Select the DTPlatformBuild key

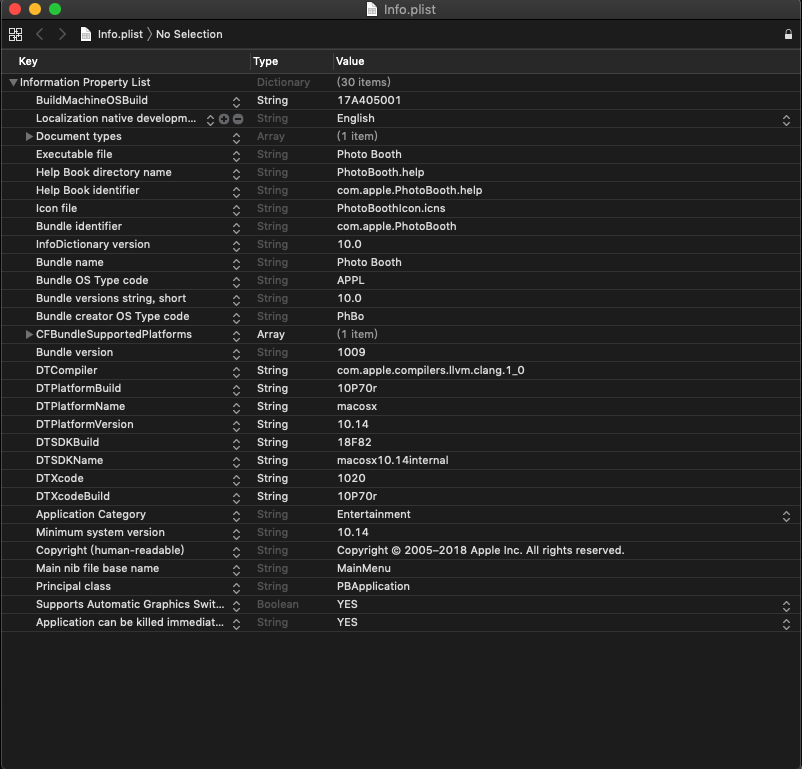(78, 388)
